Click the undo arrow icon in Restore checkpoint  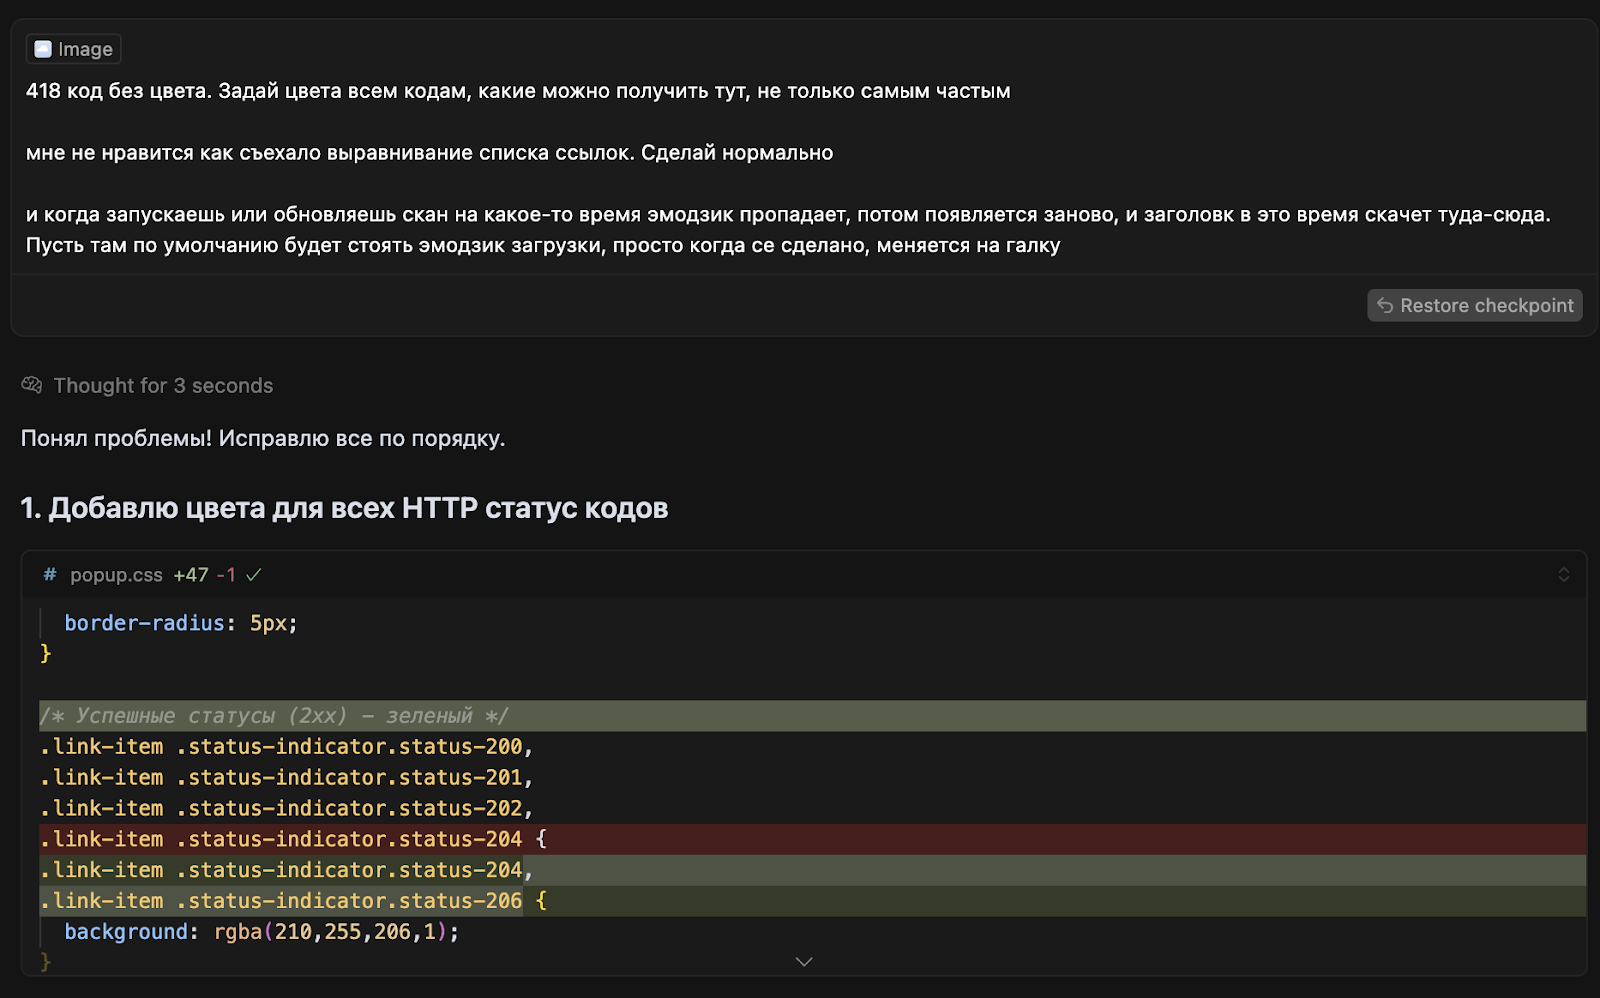1385,306
